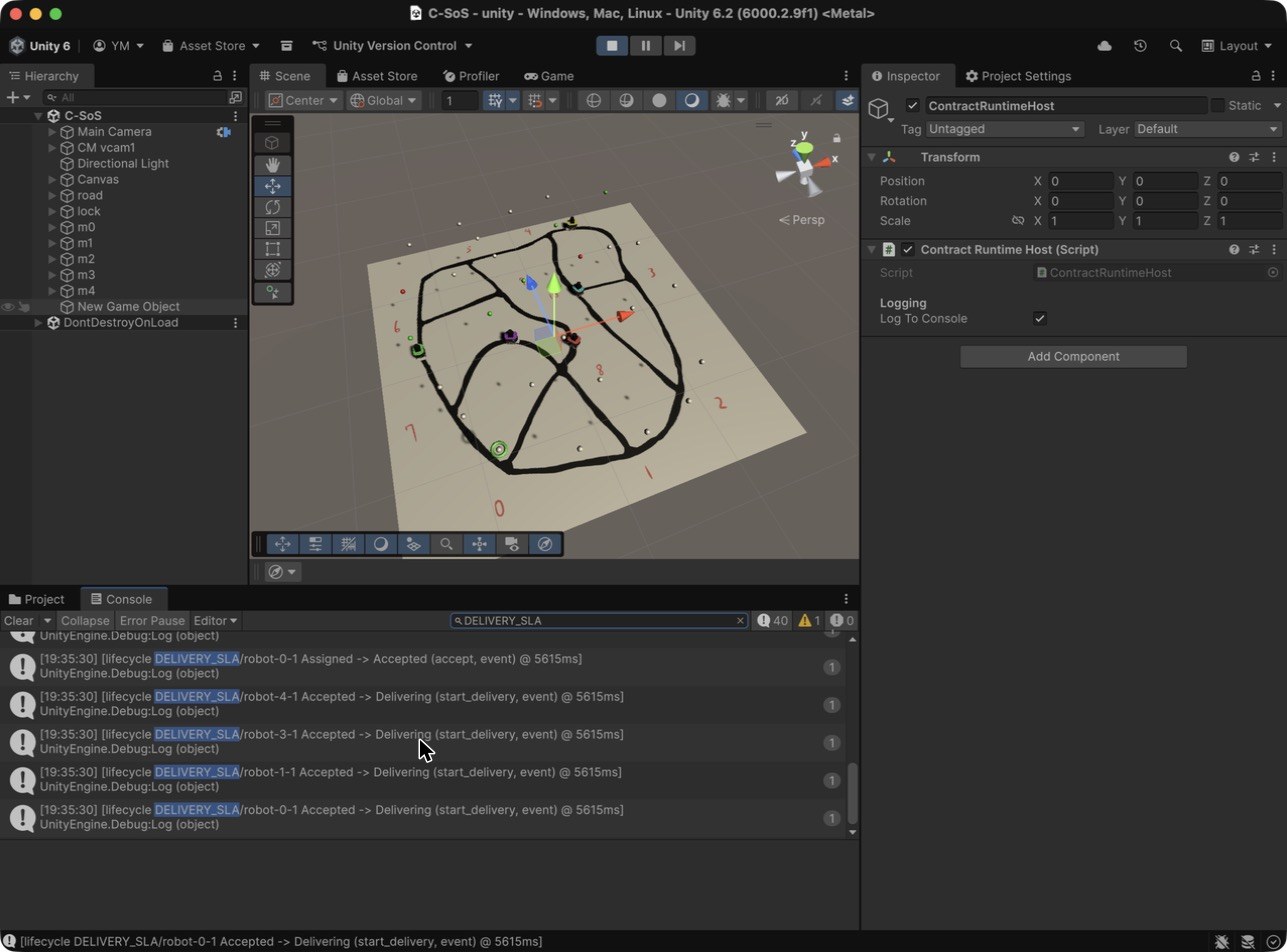This screenshot has width=1287, height=952.
Task: Switch to the Project tab
Action: click(37, 600)
